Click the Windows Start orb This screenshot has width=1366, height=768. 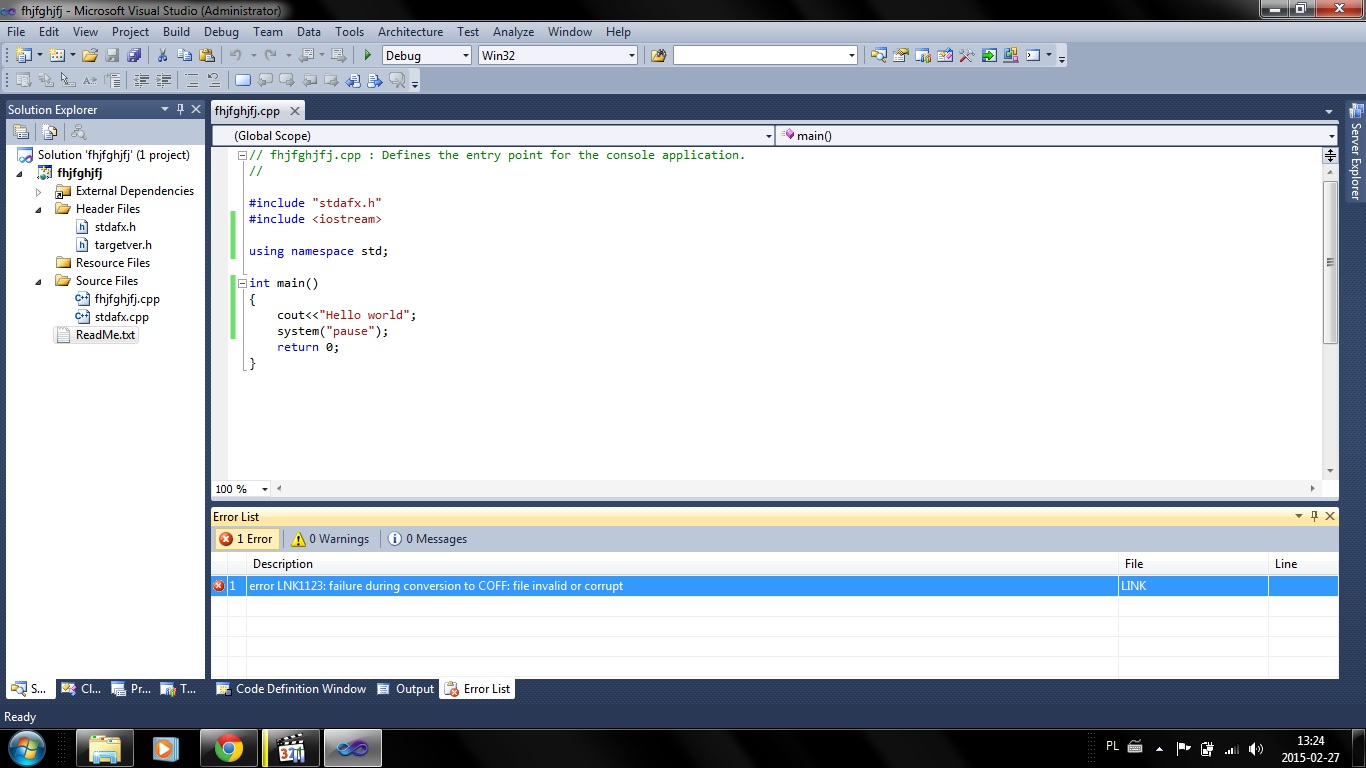click(26, 748)
